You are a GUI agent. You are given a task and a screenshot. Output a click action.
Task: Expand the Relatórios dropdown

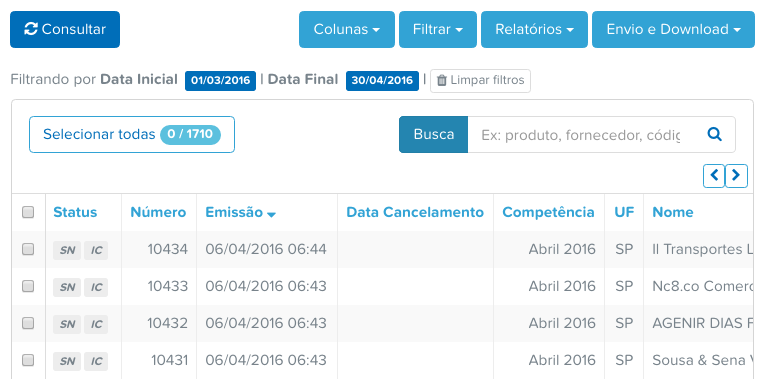tap(534, 29)
